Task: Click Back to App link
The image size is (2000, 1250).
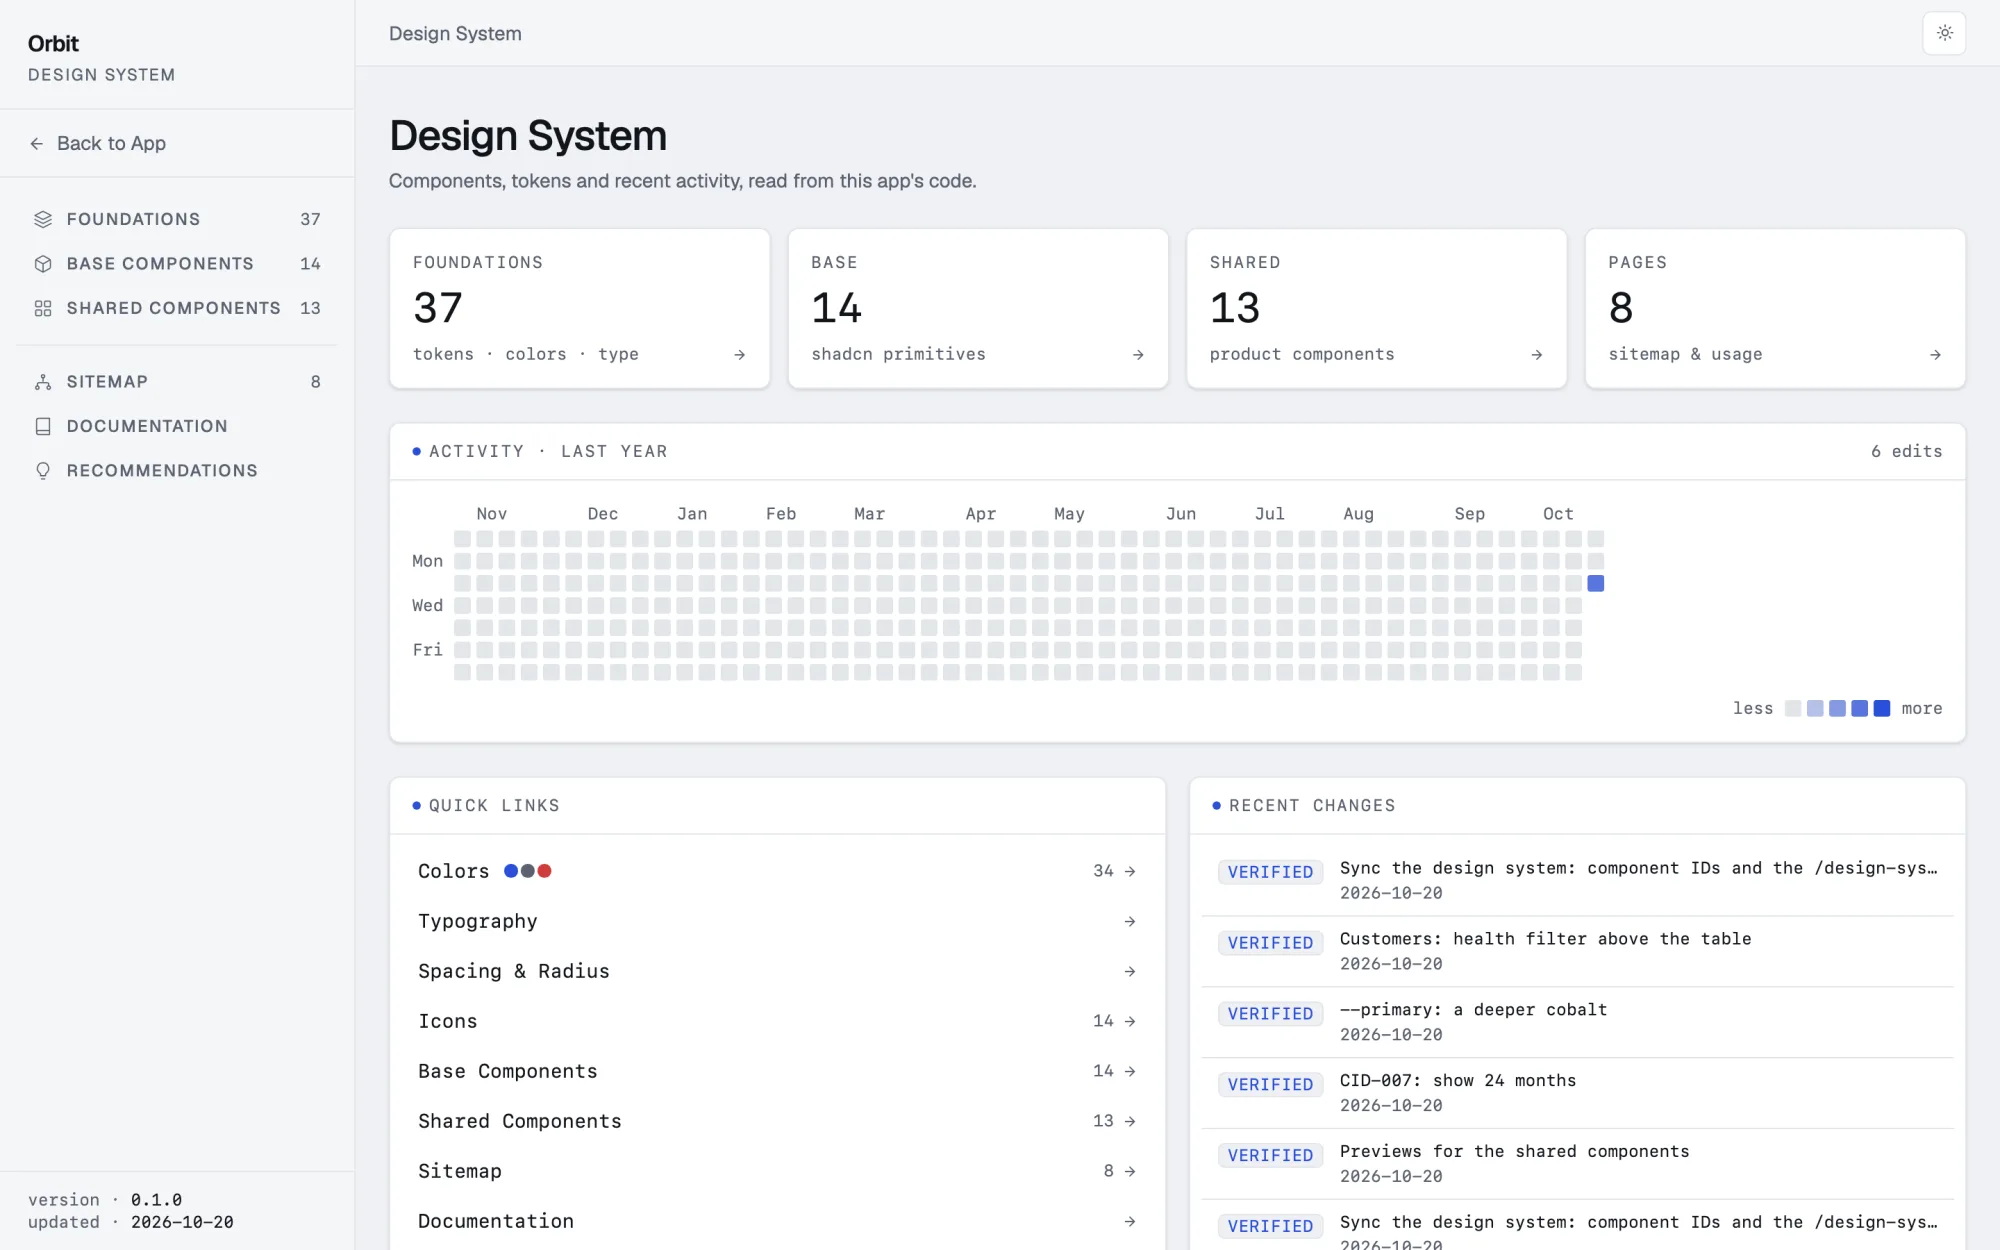Action: click(x=98, y=144)
